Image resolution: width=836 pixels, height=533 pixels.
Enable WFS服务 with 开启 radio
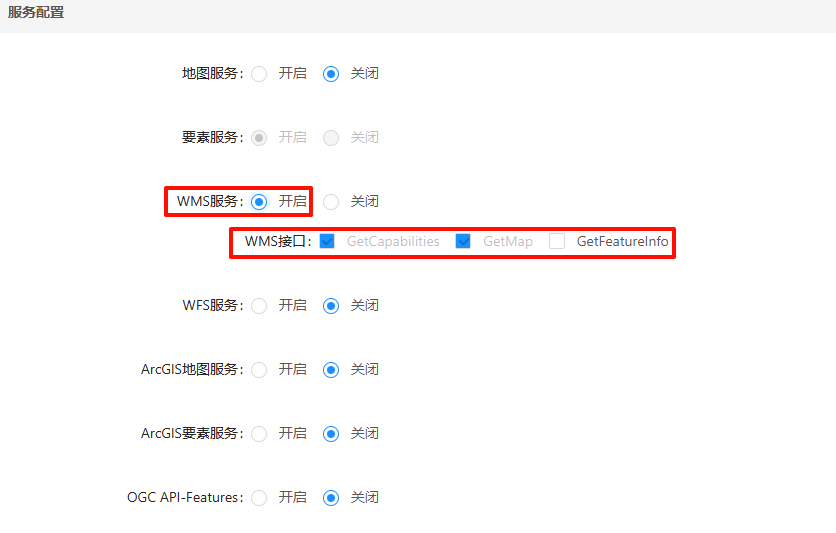[259, 306]
